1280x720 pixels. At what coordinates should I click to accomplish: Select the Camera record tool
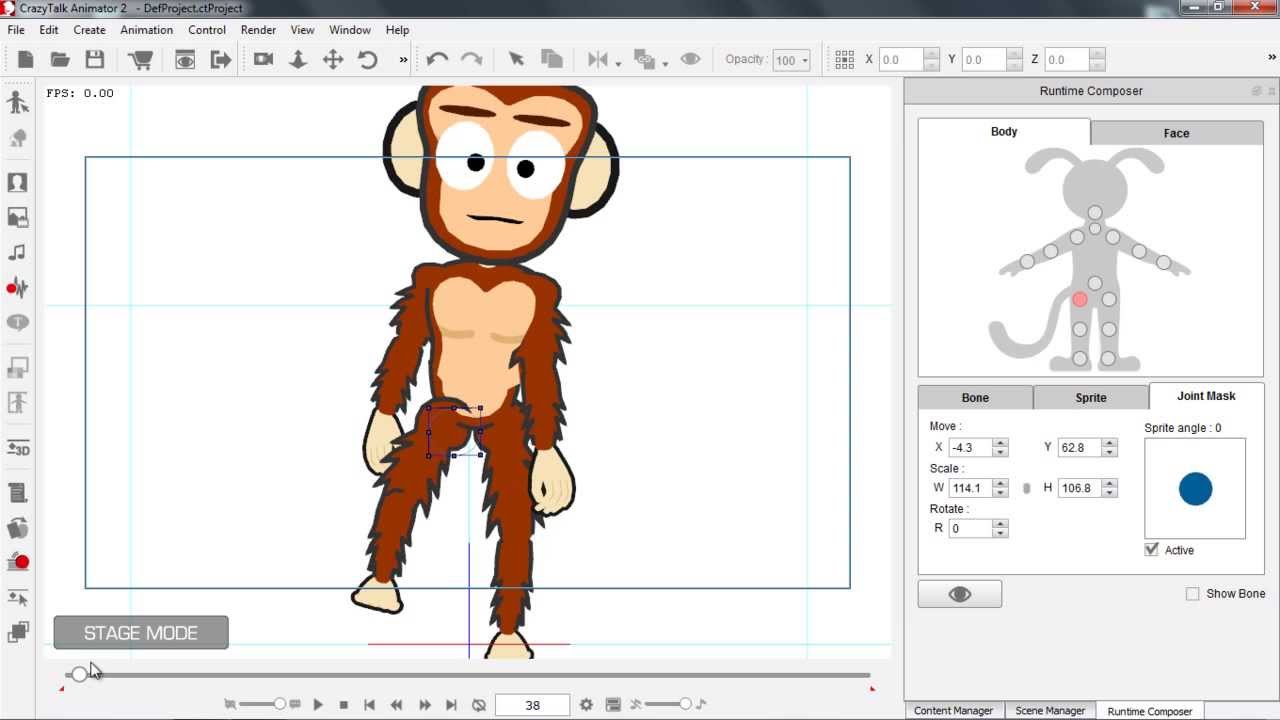click(x=264, y=59)
